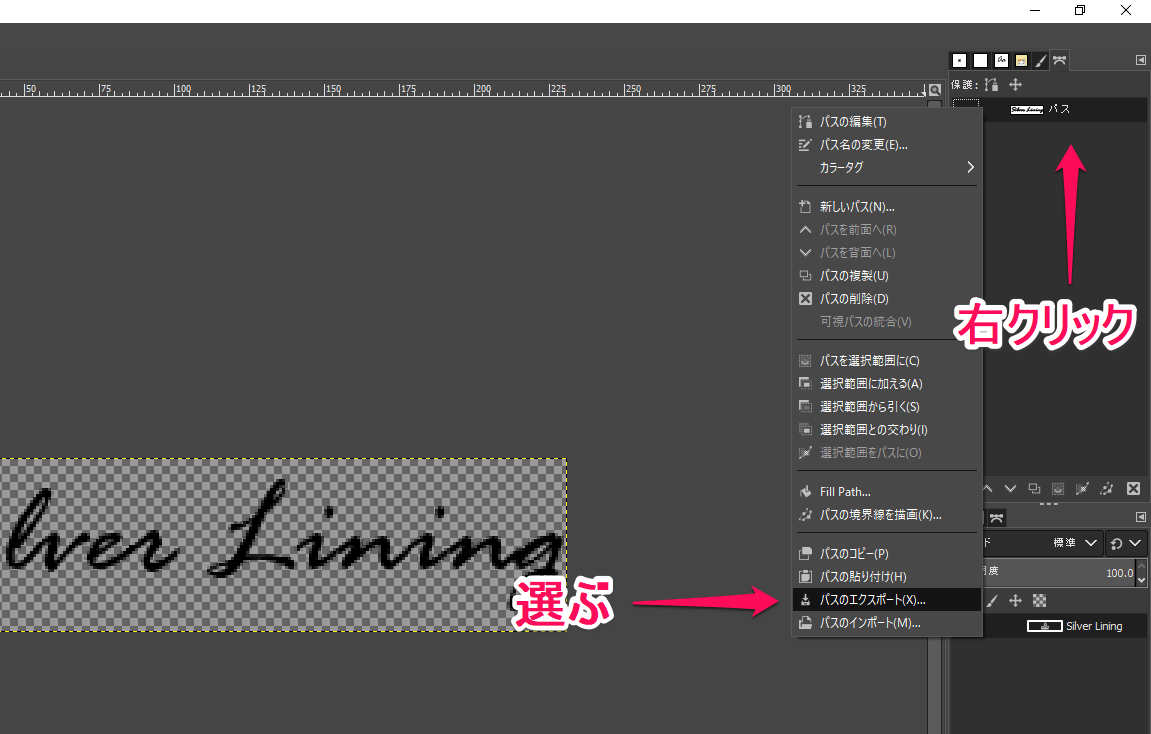Viewport: 1151px width, 734px height.
Task: Select the Silver Lining text layer
Action: pos(1093,626)
